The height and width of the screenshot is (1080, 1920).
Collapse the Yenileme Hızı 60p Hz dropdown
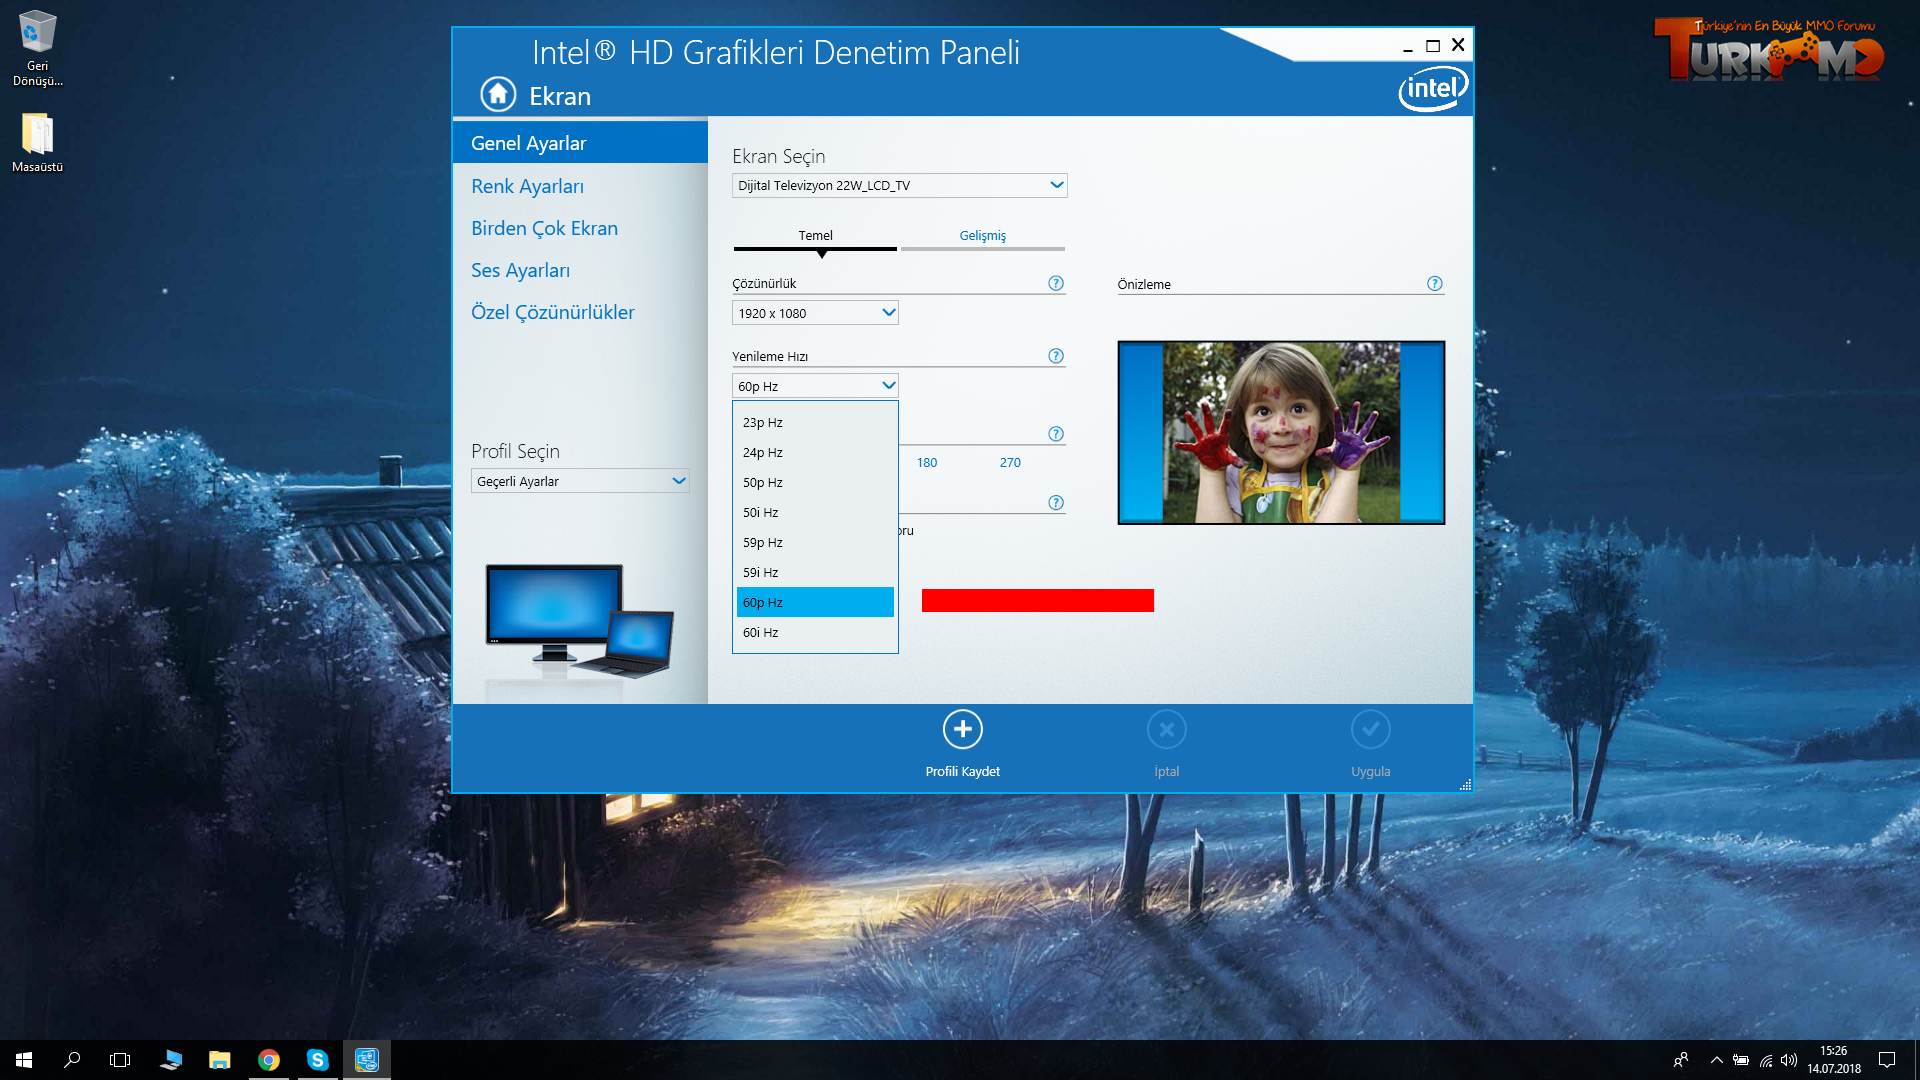[815, 386]
